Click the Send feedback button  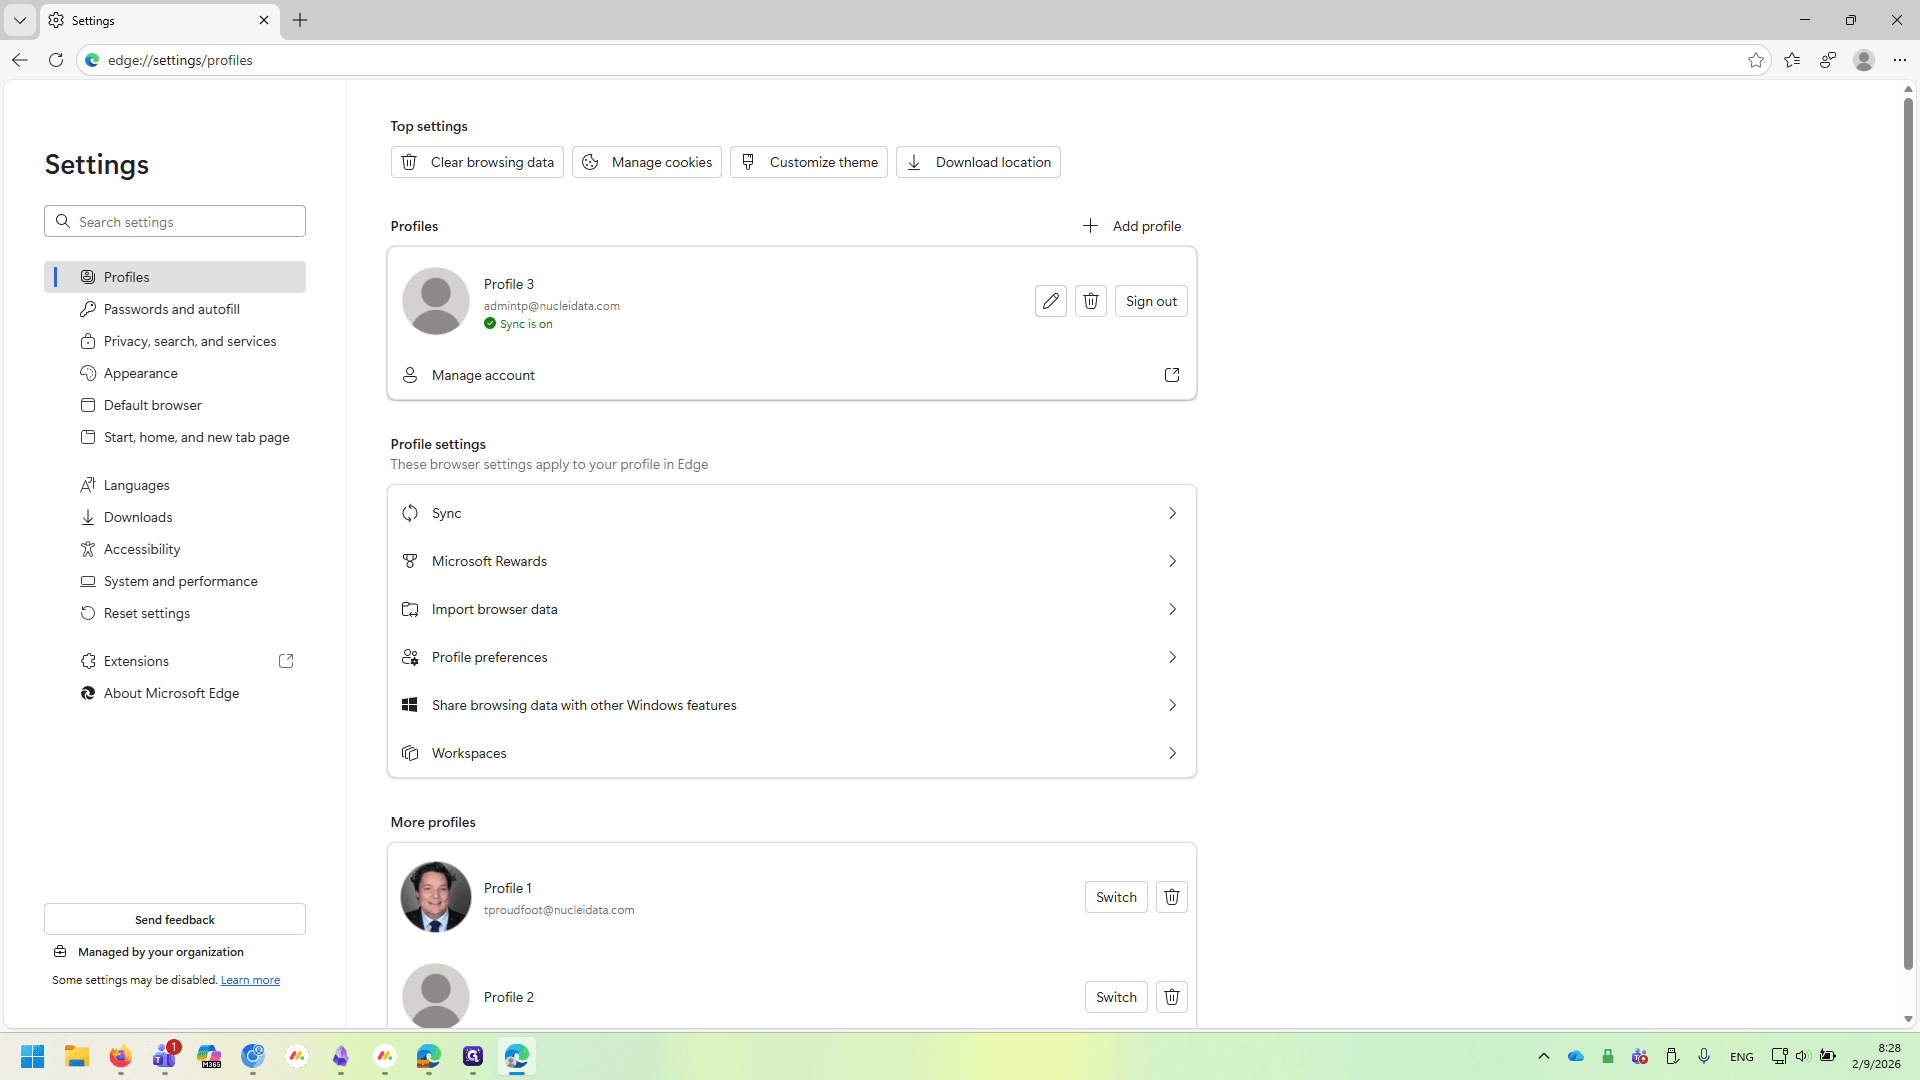(x=175, y=919)
